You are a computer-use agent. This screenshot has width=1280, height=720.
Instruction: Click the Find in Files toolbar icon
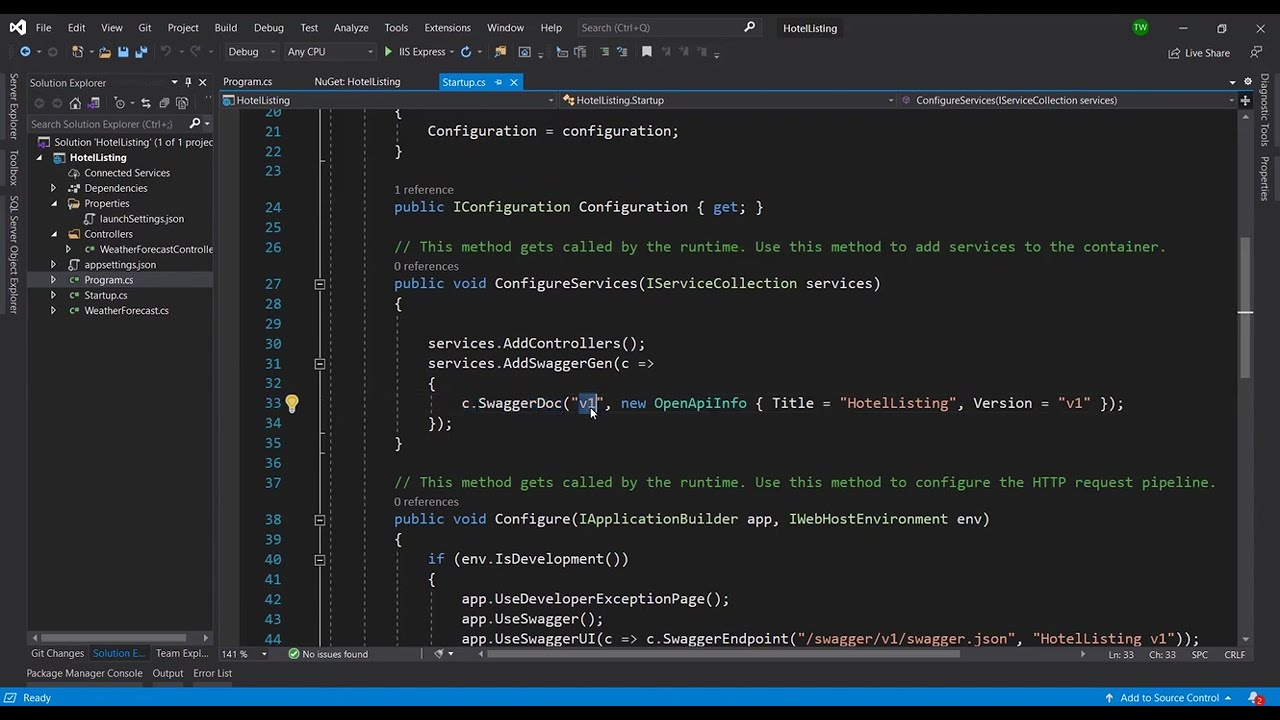click(x=500, y=52)
